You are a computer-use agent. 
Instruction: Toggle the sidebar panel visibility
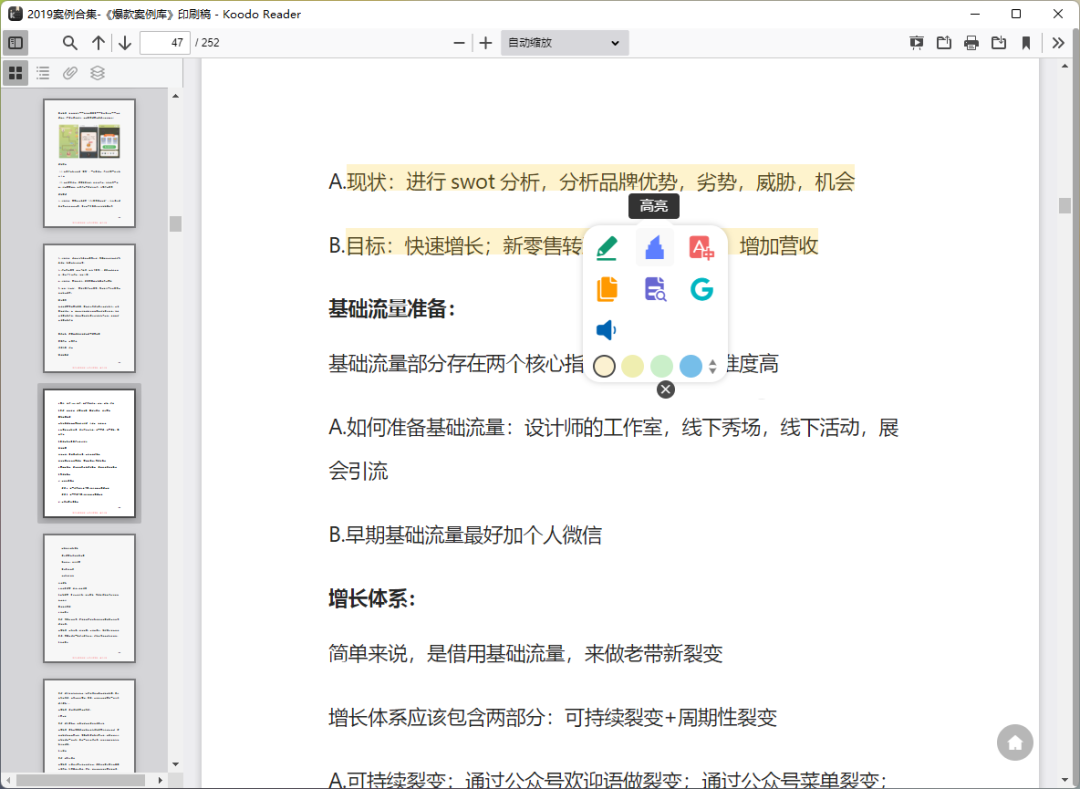pos(16,43)
